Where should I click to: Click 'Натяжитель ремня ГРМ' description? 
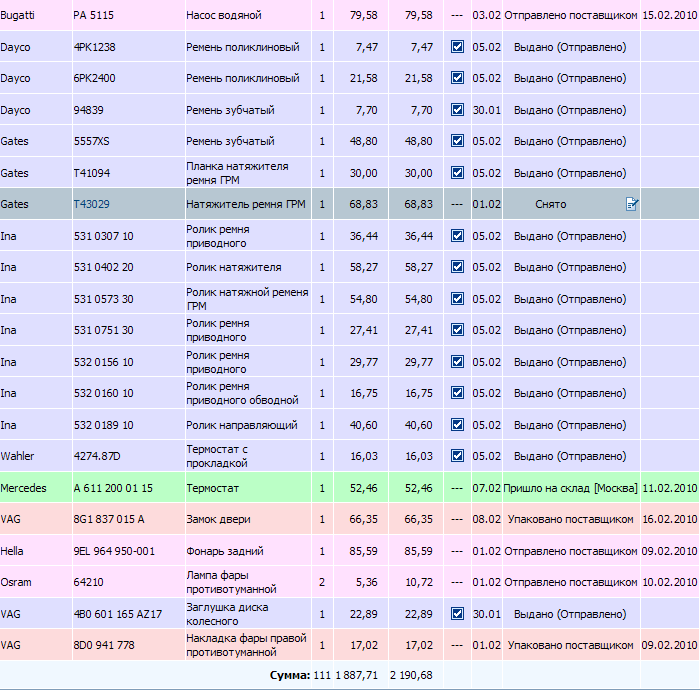tap(246, 204)
